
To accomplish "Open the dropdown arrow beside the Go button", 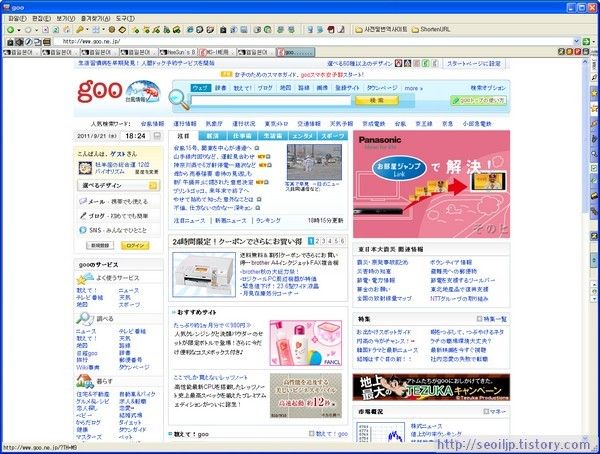I will pyautogui.click(x=594, y=41).
